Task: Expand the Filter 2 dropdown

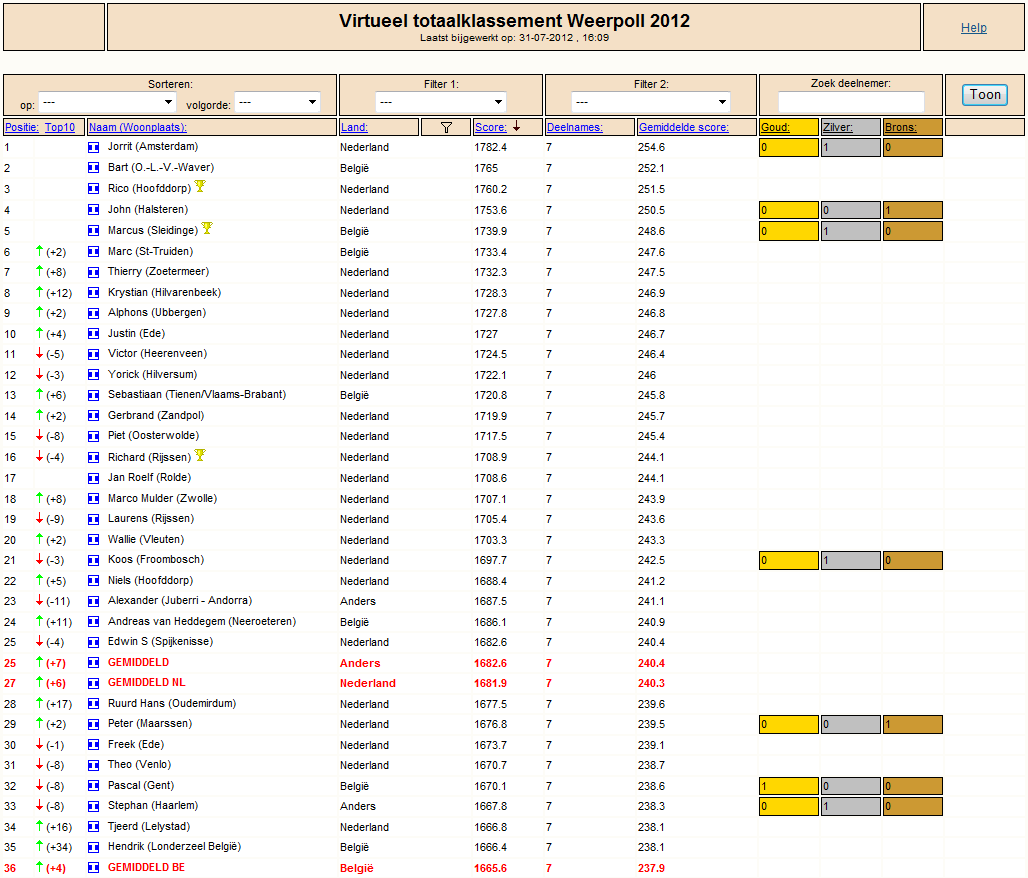Action: pyautogui.click(x=650, y=102)
